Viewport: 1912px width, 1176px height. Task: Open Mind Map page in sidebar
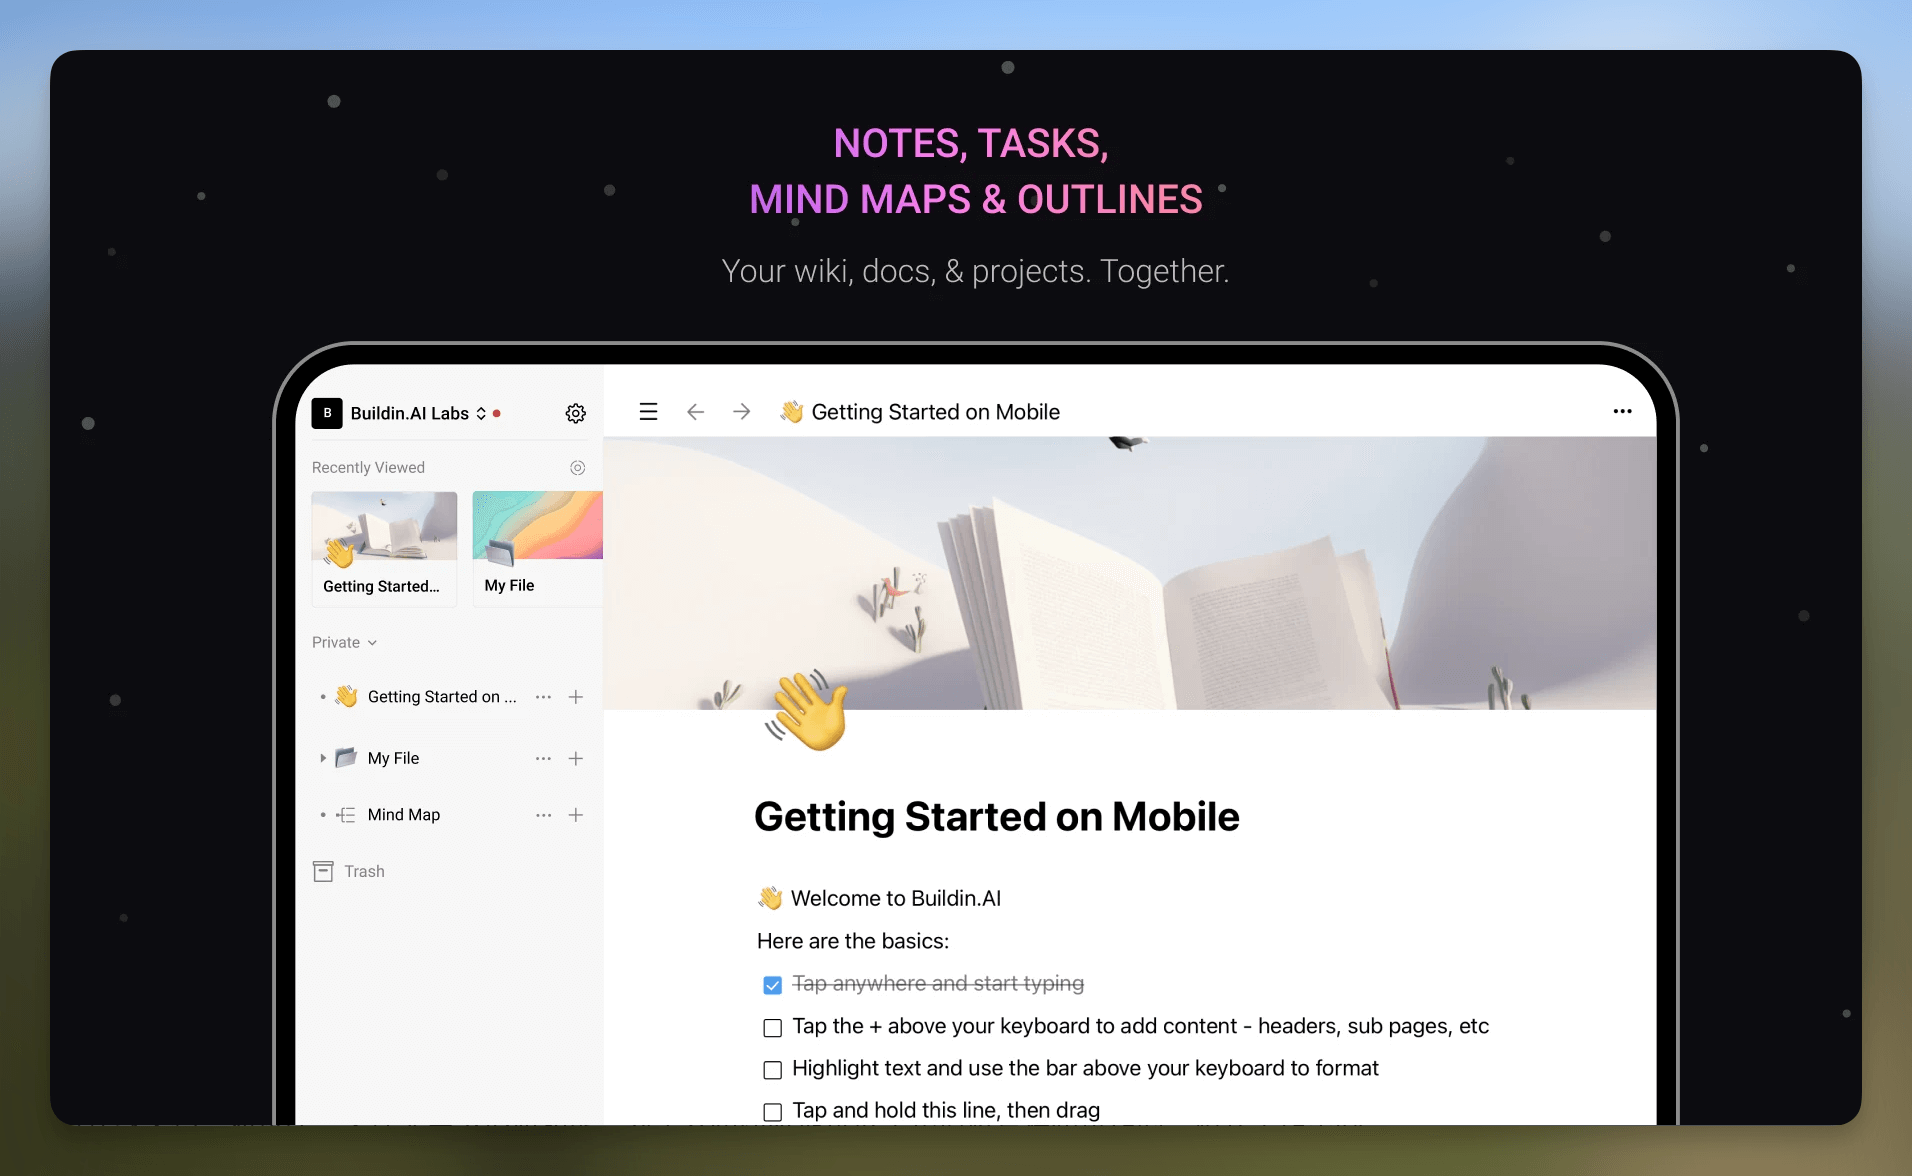pyautogui.click(x=403, y=815)
